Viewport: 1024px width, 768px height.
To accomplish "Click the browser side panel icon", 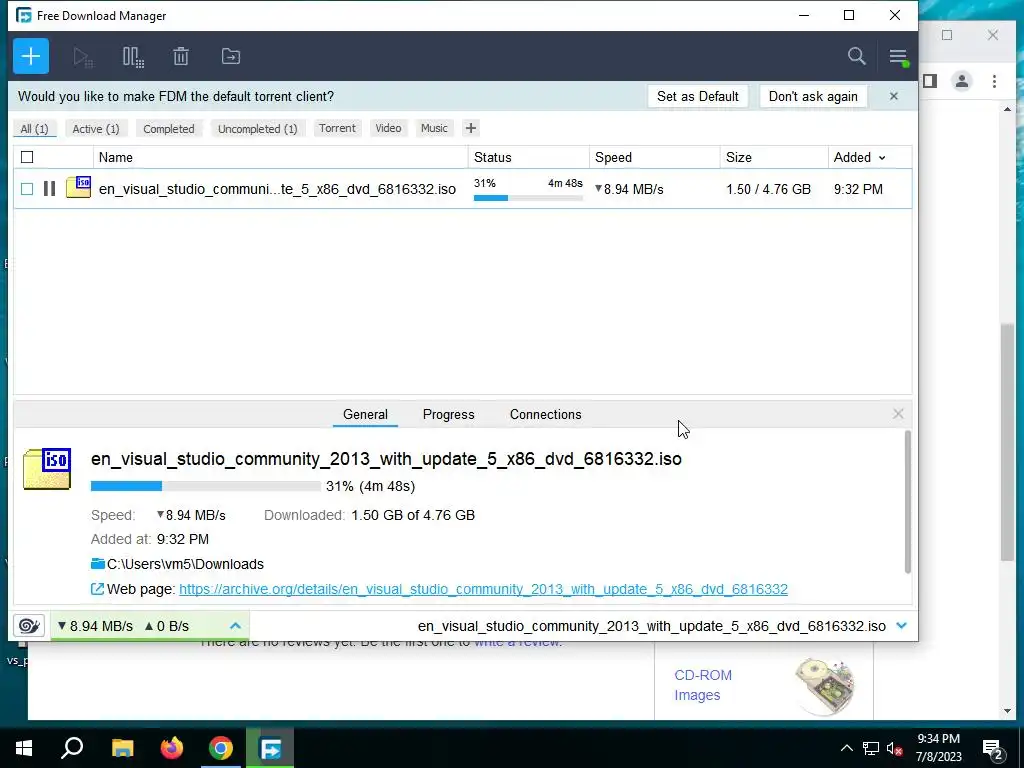I will pyautogui.click(x=930, y=81).
